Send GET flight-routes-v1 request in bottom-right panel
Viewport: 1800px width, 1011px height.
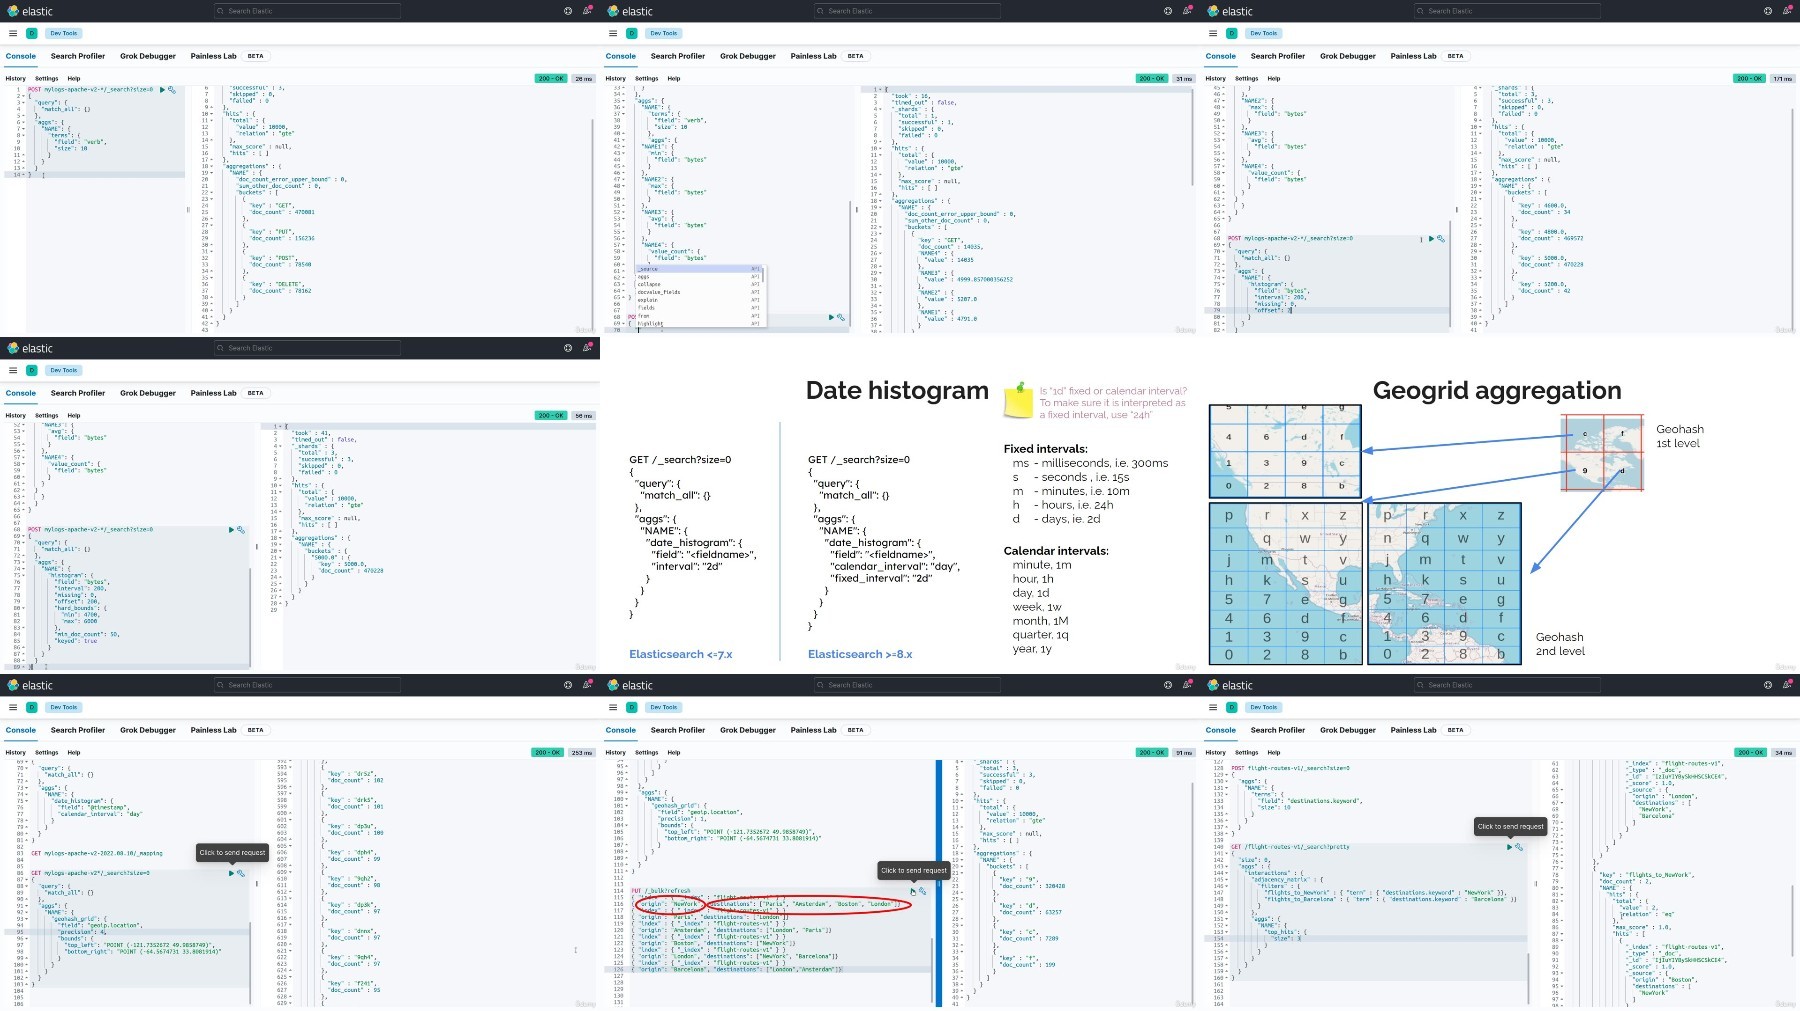tap(1510, 847)
